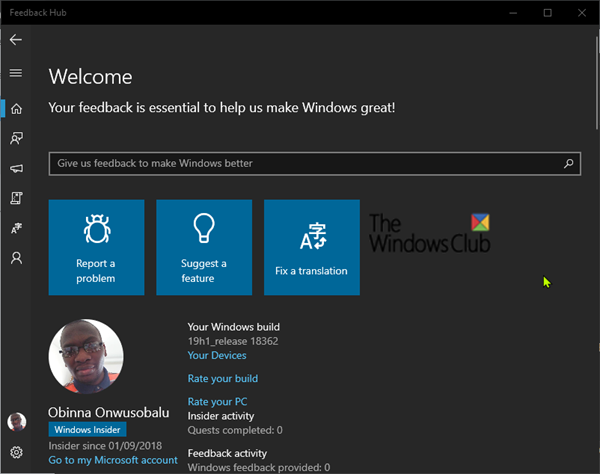Click the Welcome heading
The image size is (600, 474).
91,77
